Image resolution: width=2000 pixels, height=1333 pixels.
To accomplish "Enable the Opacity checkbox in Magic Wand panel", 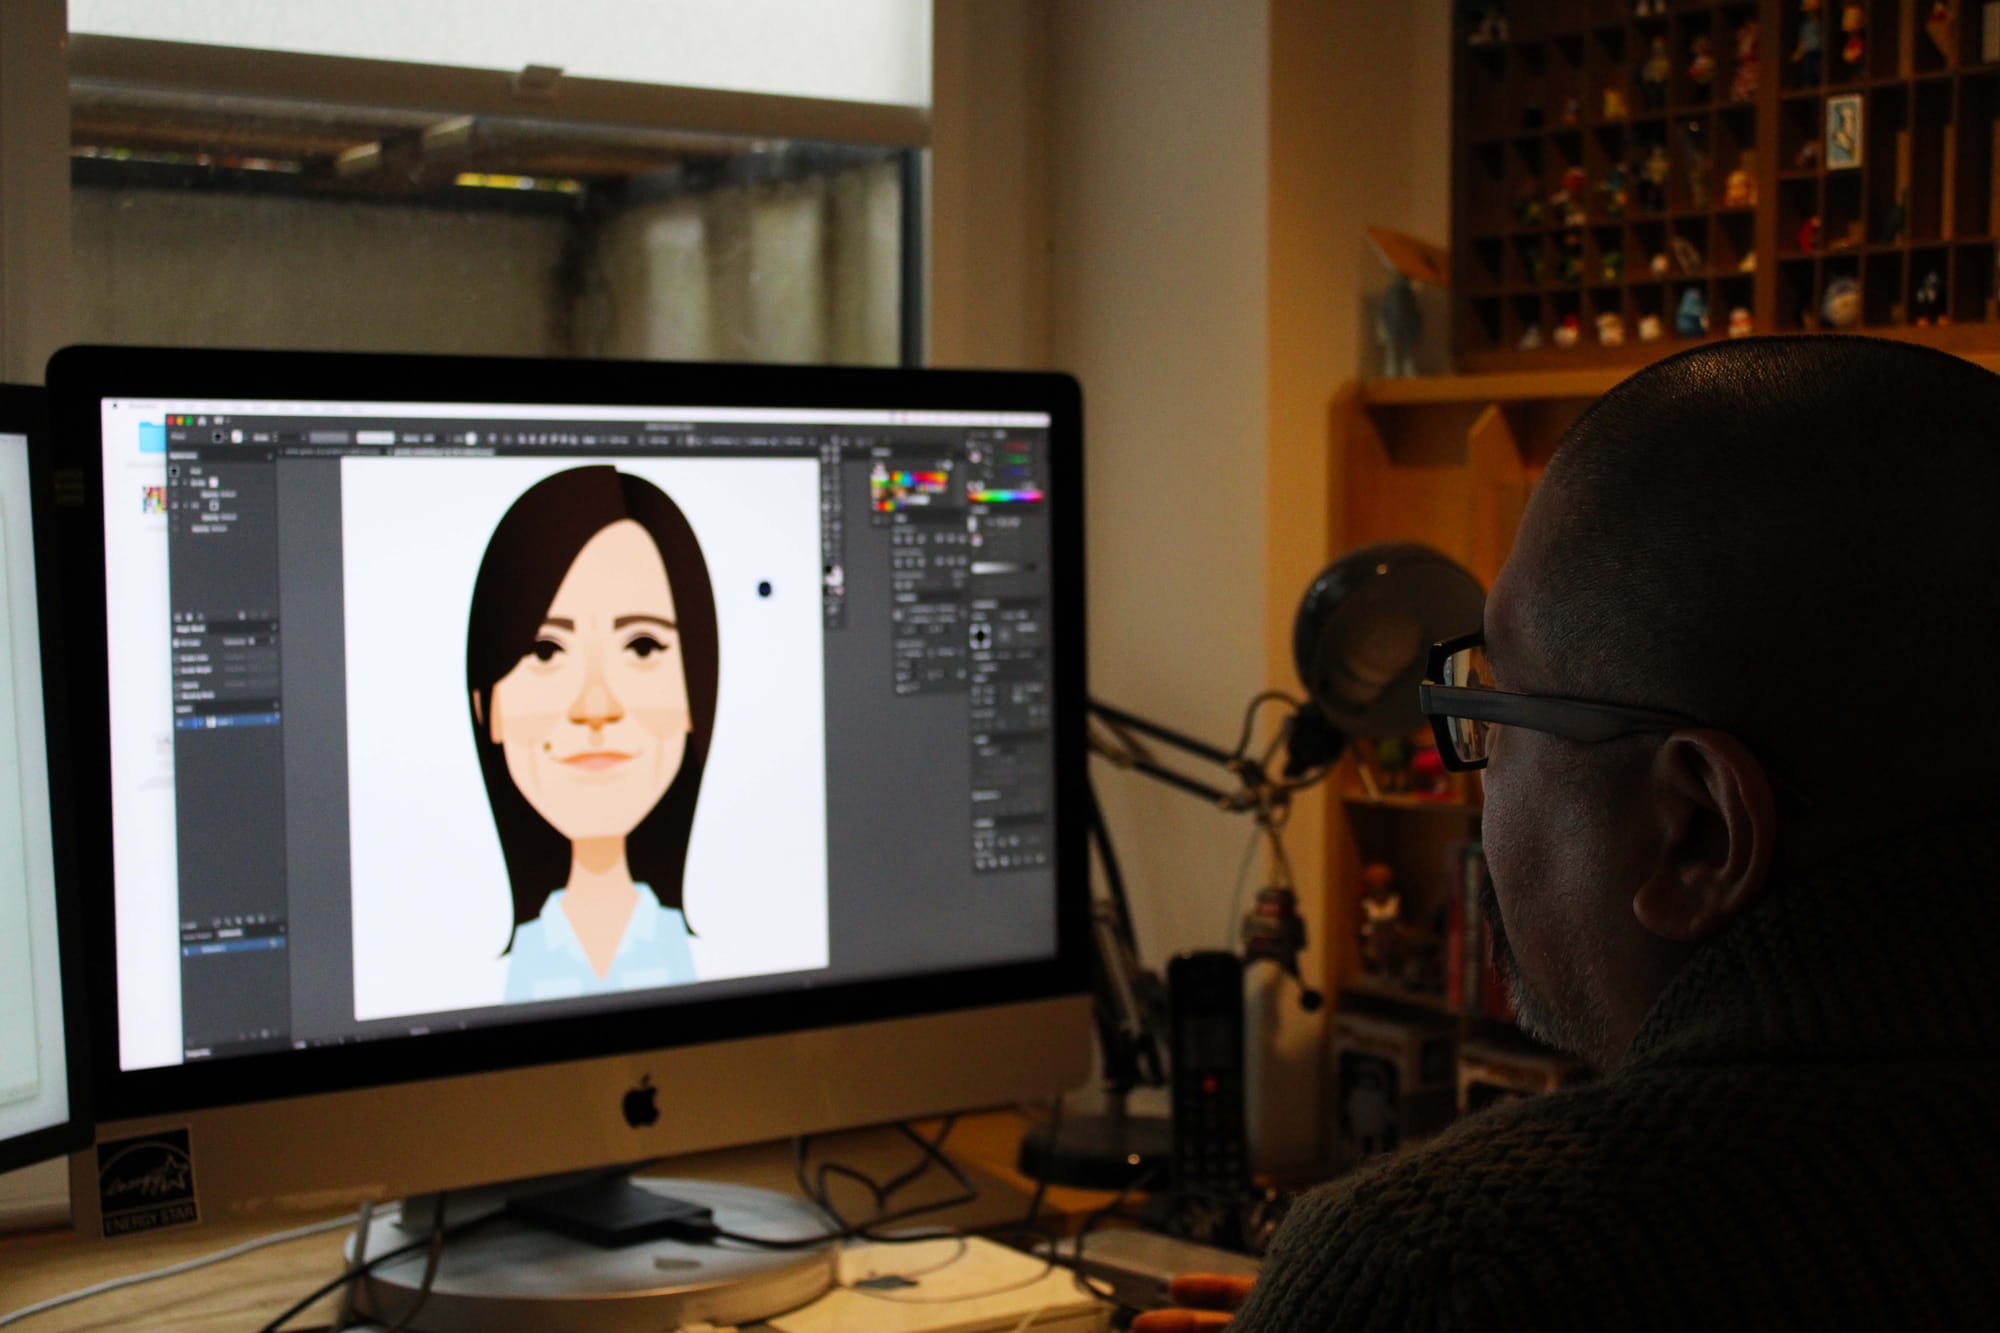I will pyautogui.click(x=178, y=685).
